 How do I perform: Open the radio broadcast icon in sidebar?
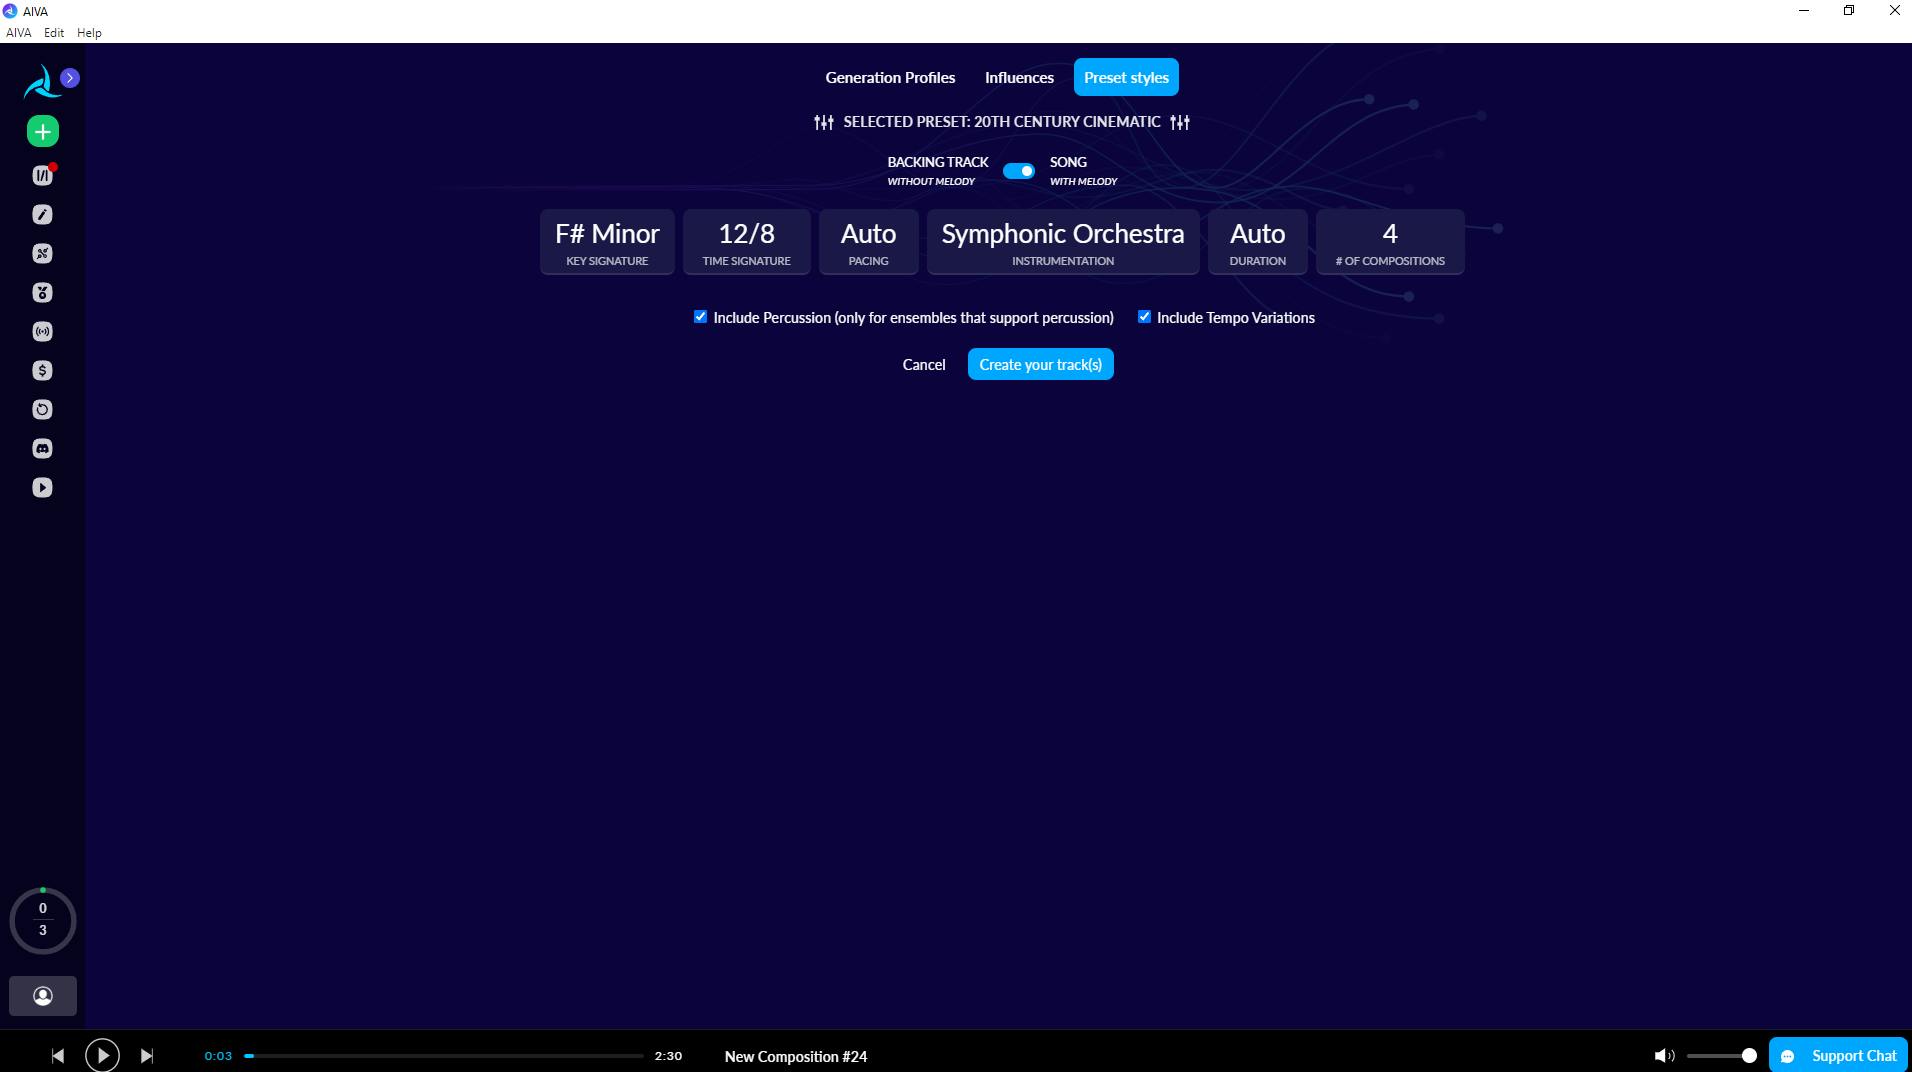click(x=42, y=331)
